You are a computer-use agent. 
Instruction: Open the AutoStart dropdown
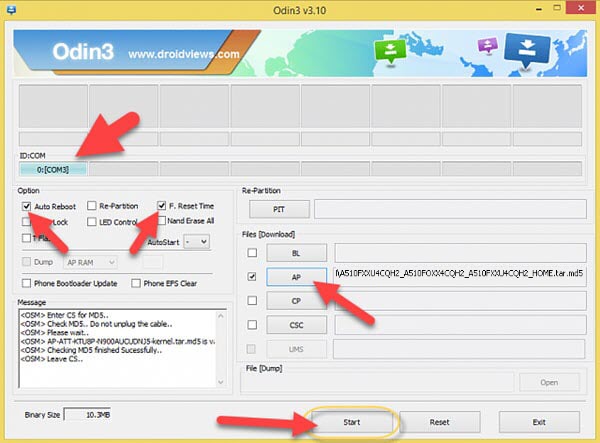(197, 242)
